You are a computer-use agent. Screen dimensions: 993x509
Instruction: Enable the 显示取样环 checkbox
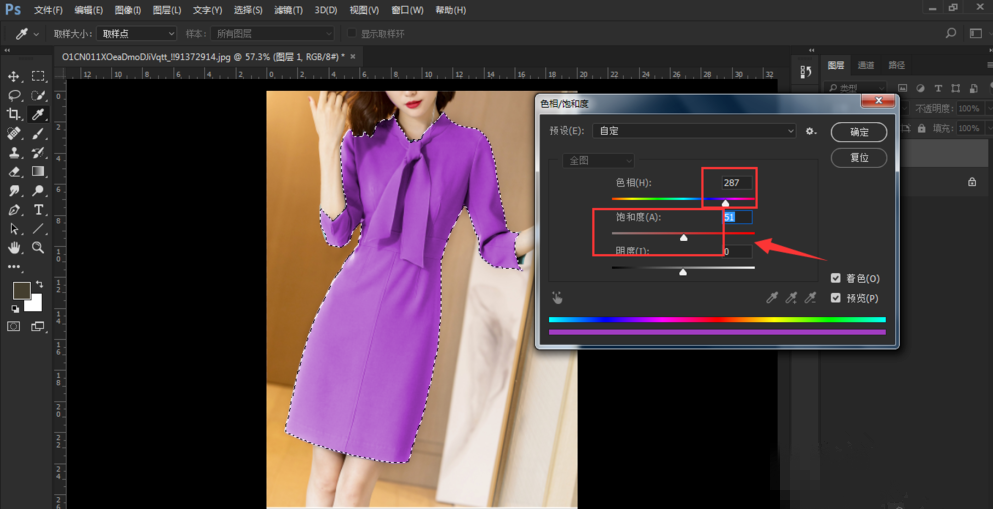tap(352, 34)
